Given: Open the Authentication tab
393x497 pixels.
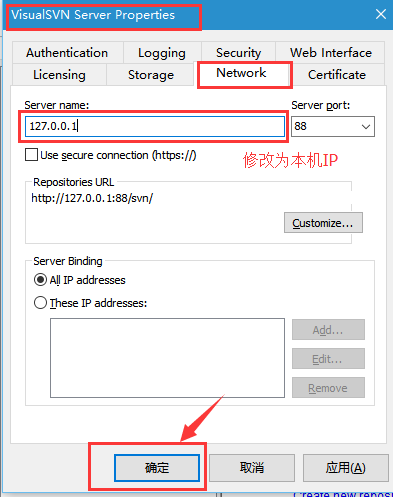Looking at the screenshot, I should [68, 53].
